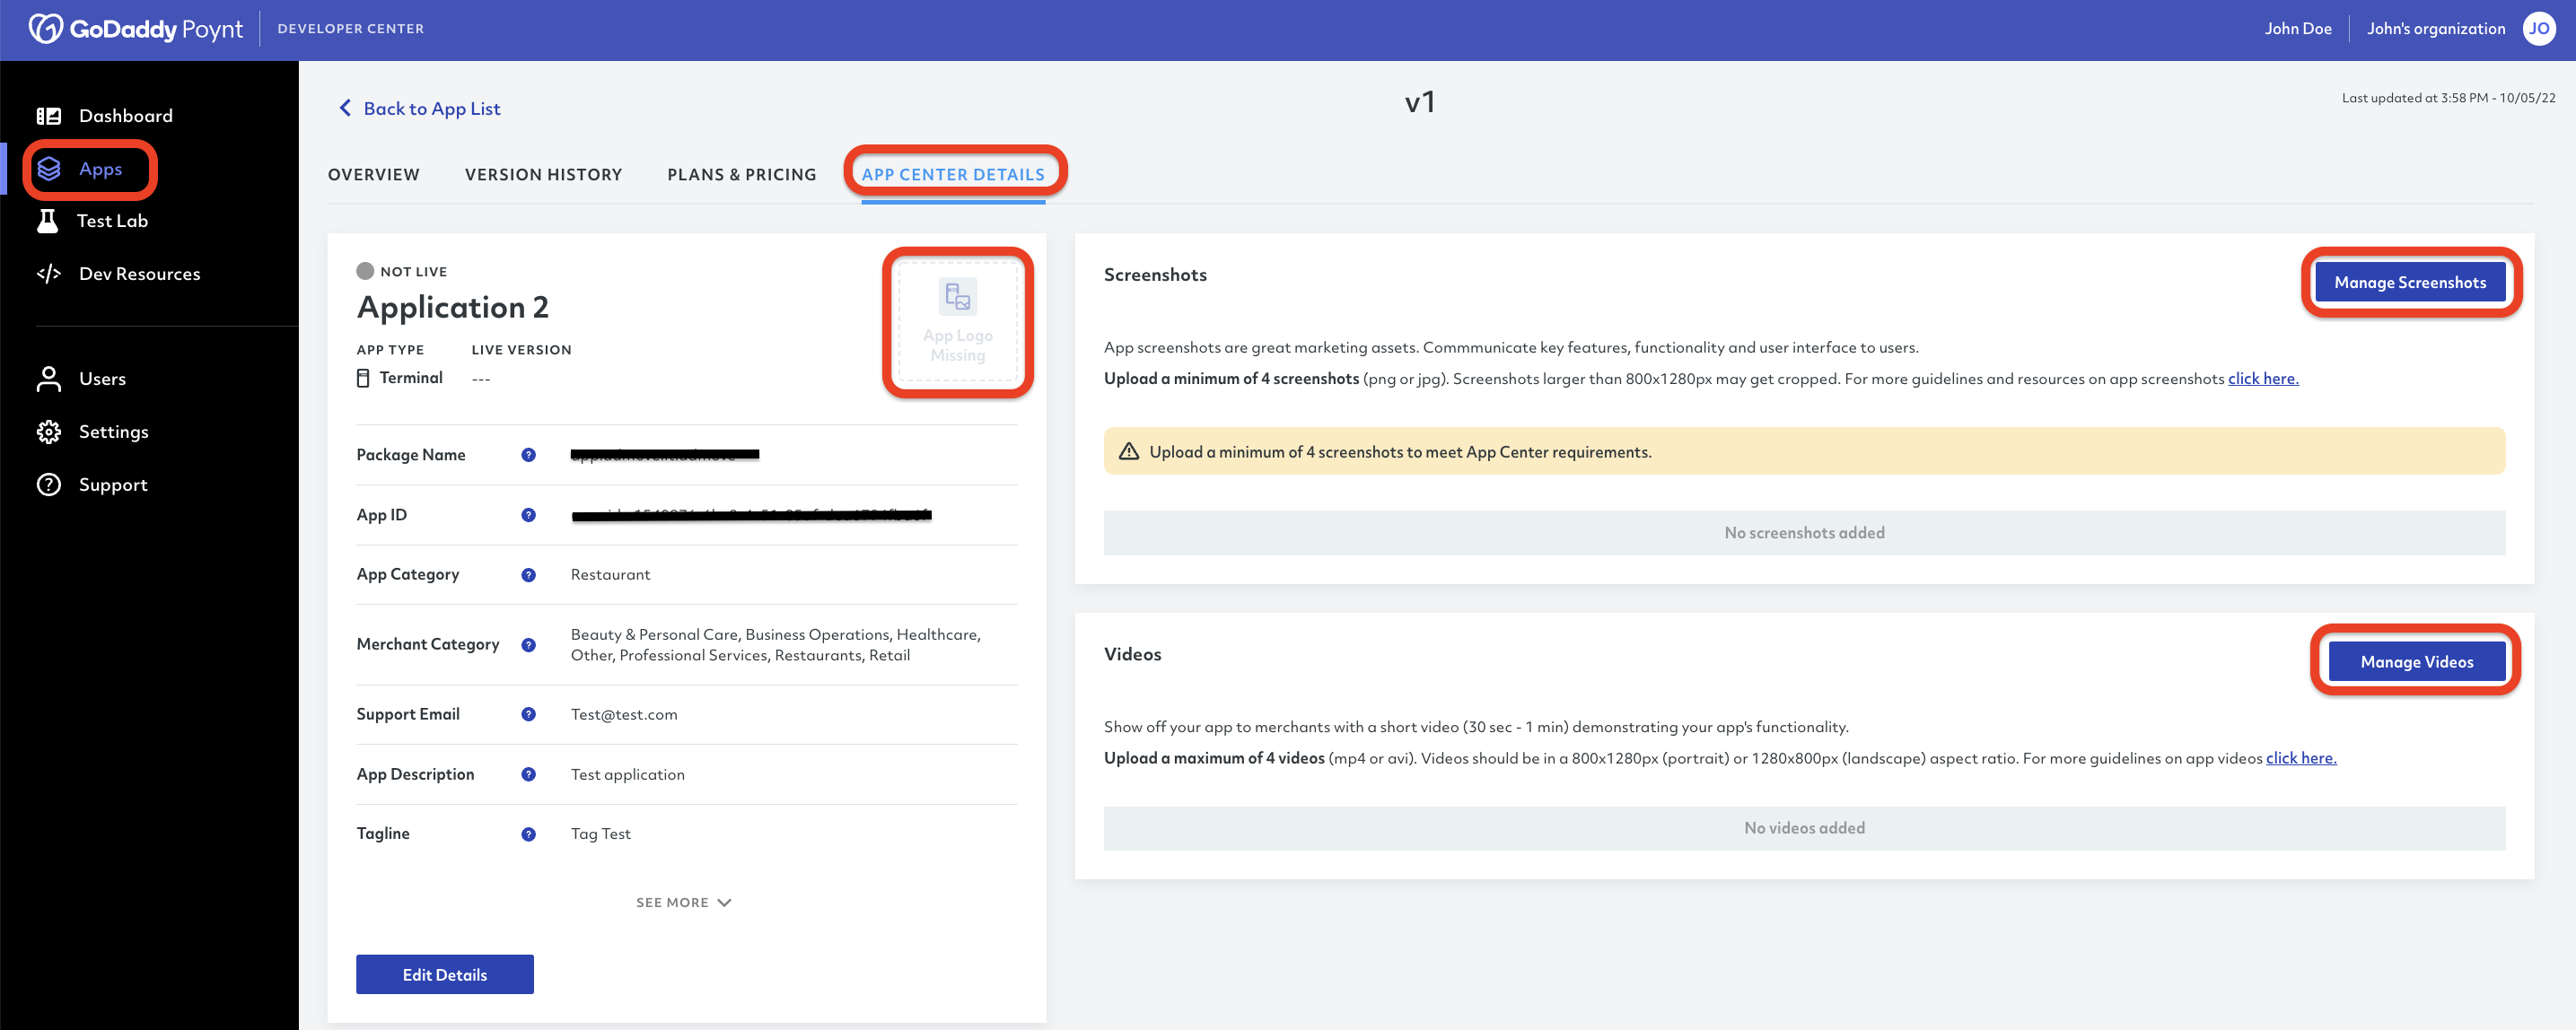2576x1030 pixels.
Task: Click the Back to App List link
Action: point(432,107)
